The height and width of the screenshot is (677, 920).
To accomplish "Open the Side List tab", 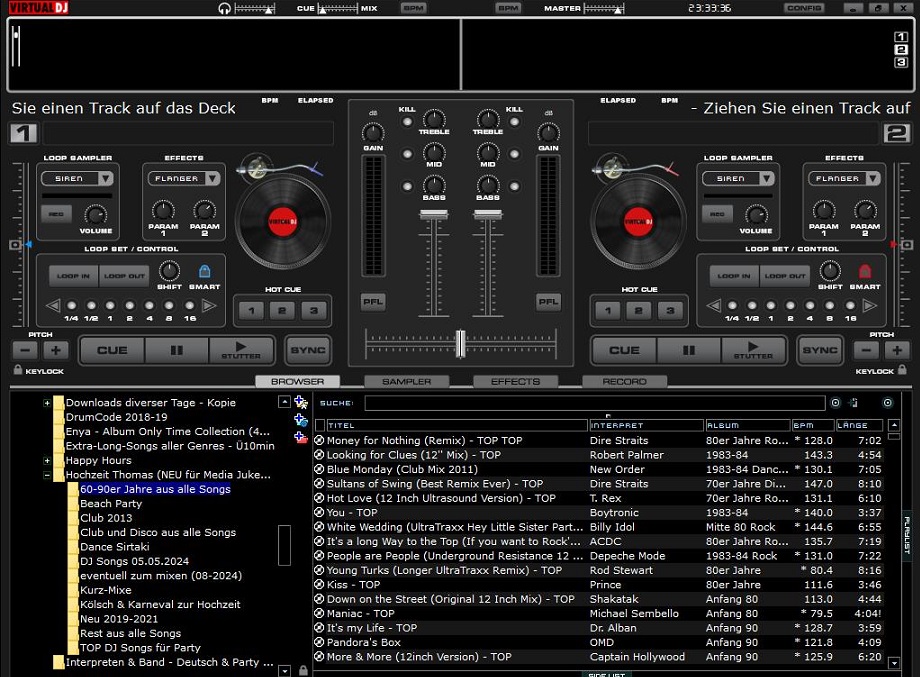I will click(607, 674).
